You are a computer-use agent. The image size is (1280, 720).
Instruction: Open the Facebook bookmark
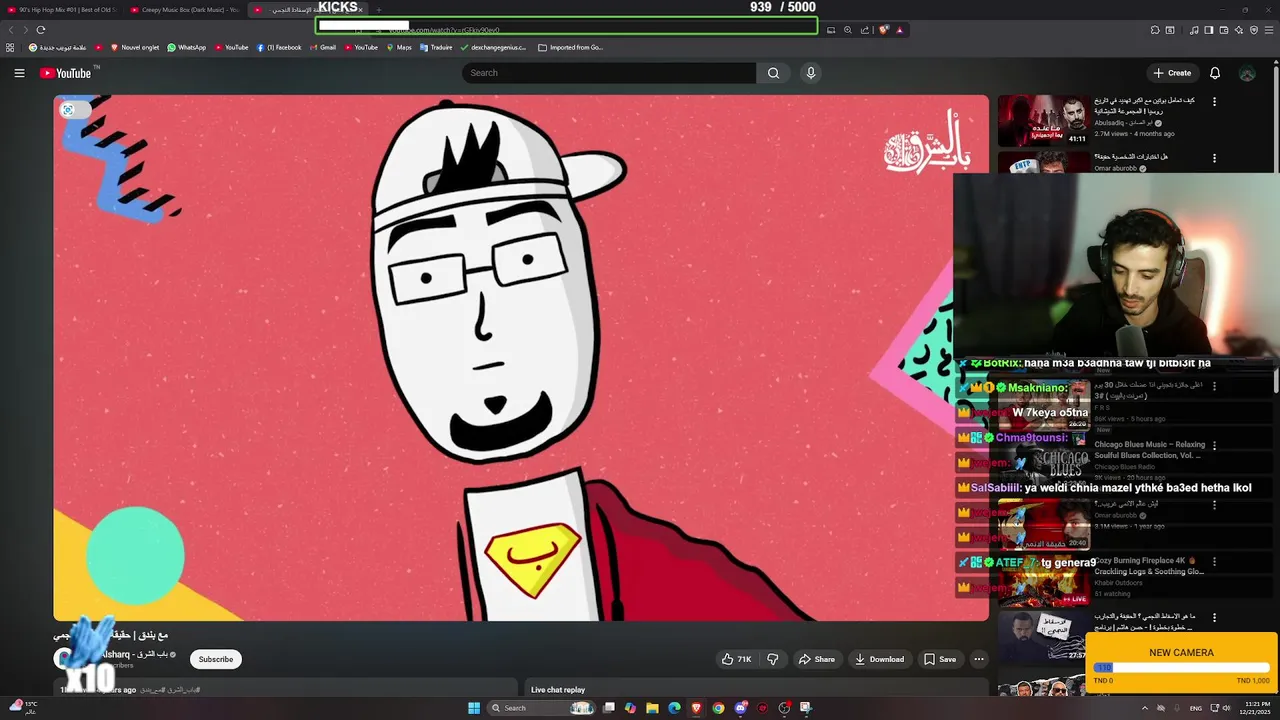pos(279,47)
